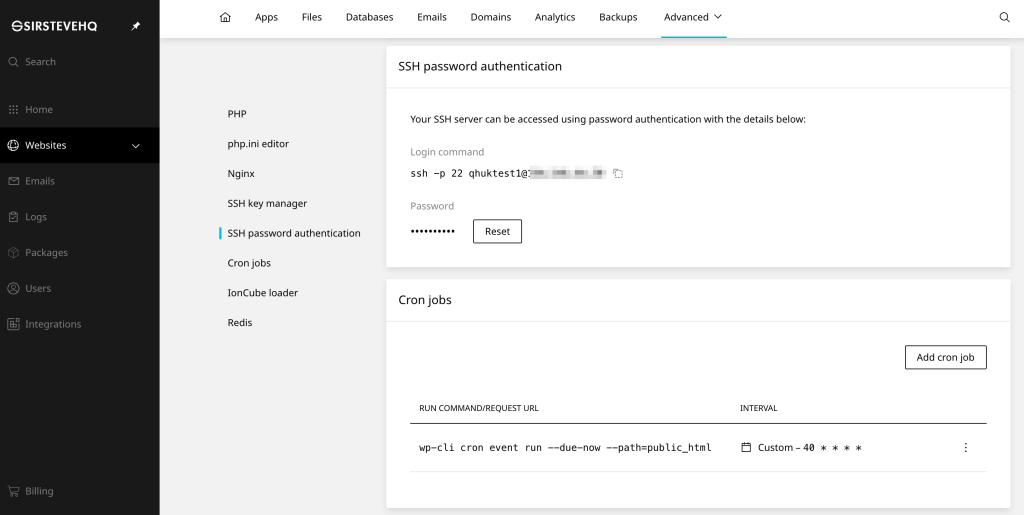Go to the Databases tab
This screenshot has width=1024, height=515.
click(370, 17)
